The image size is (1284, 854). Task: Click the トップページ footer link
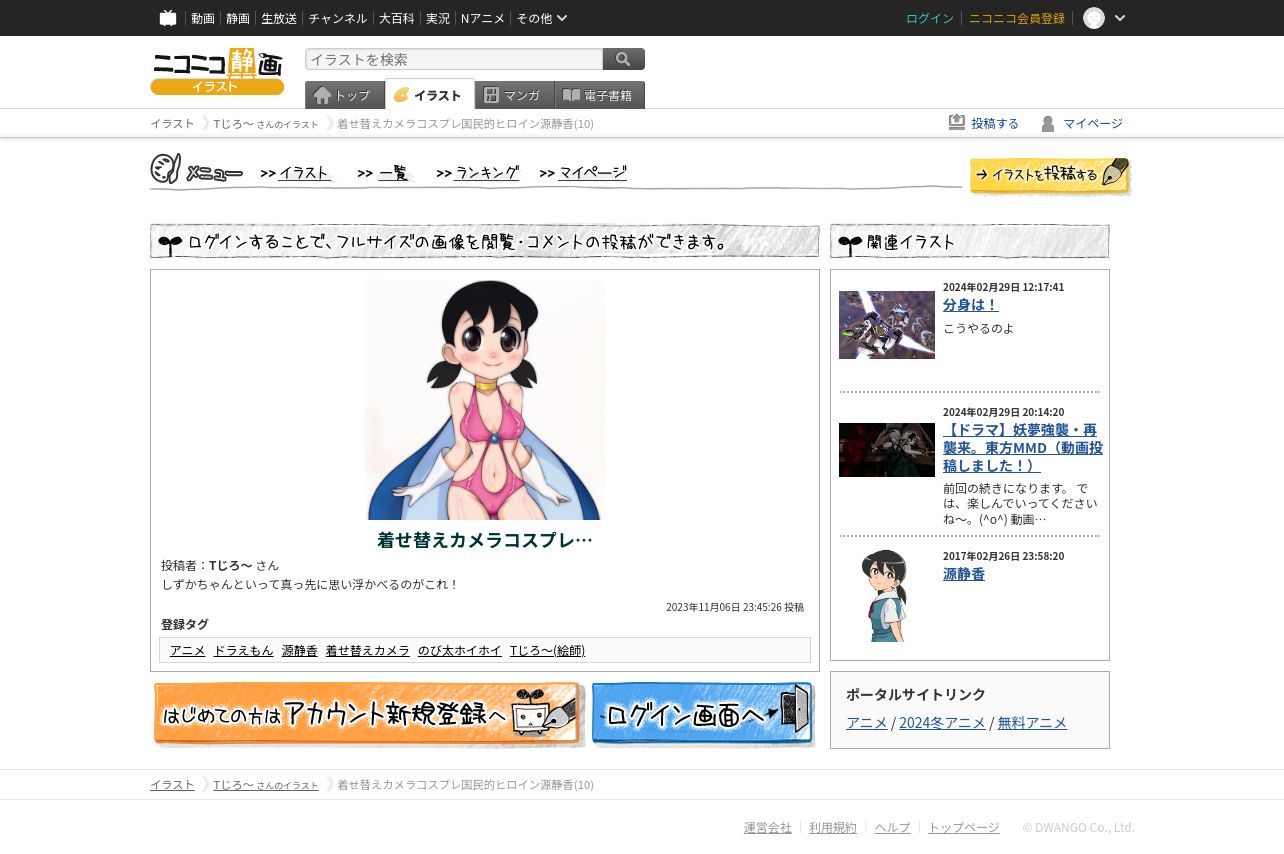964,828
